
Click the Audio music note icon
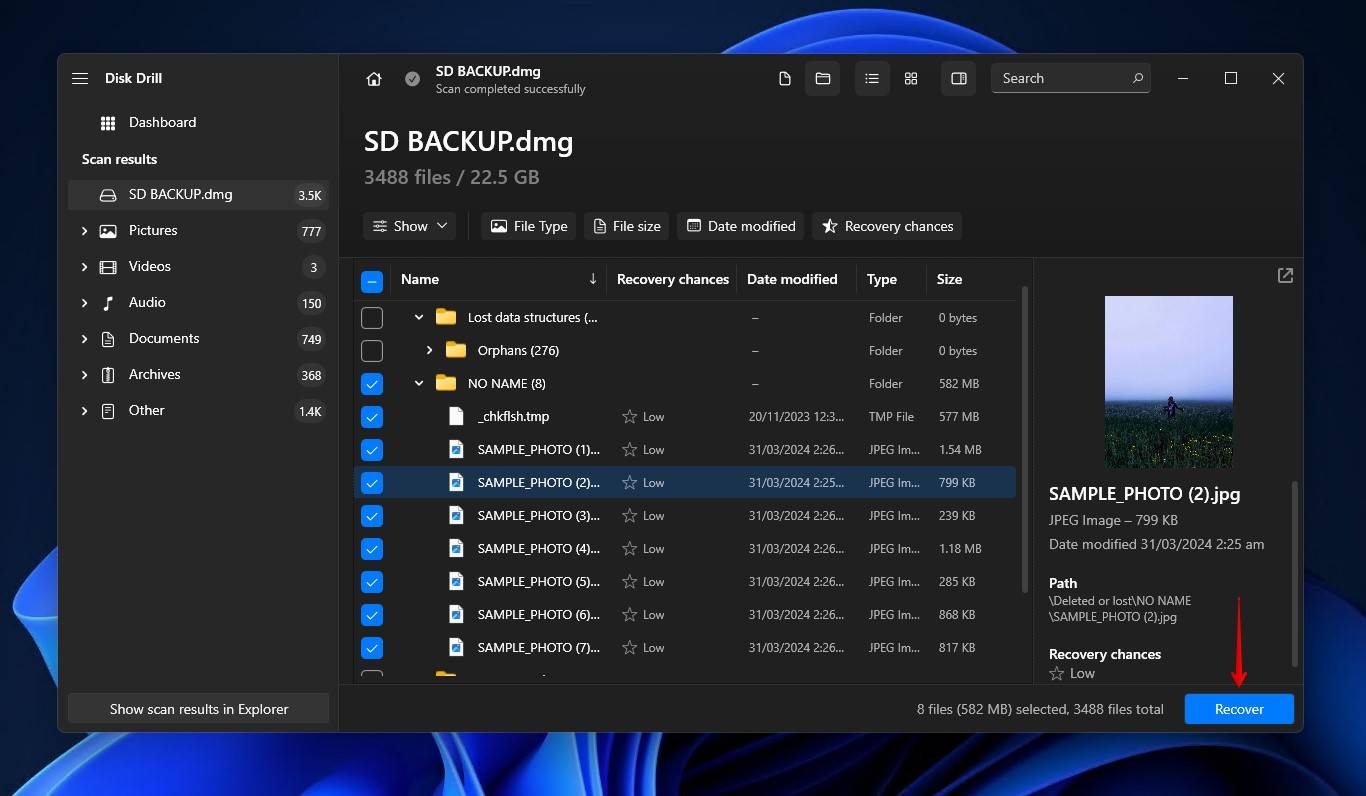[x=108, y=303]
